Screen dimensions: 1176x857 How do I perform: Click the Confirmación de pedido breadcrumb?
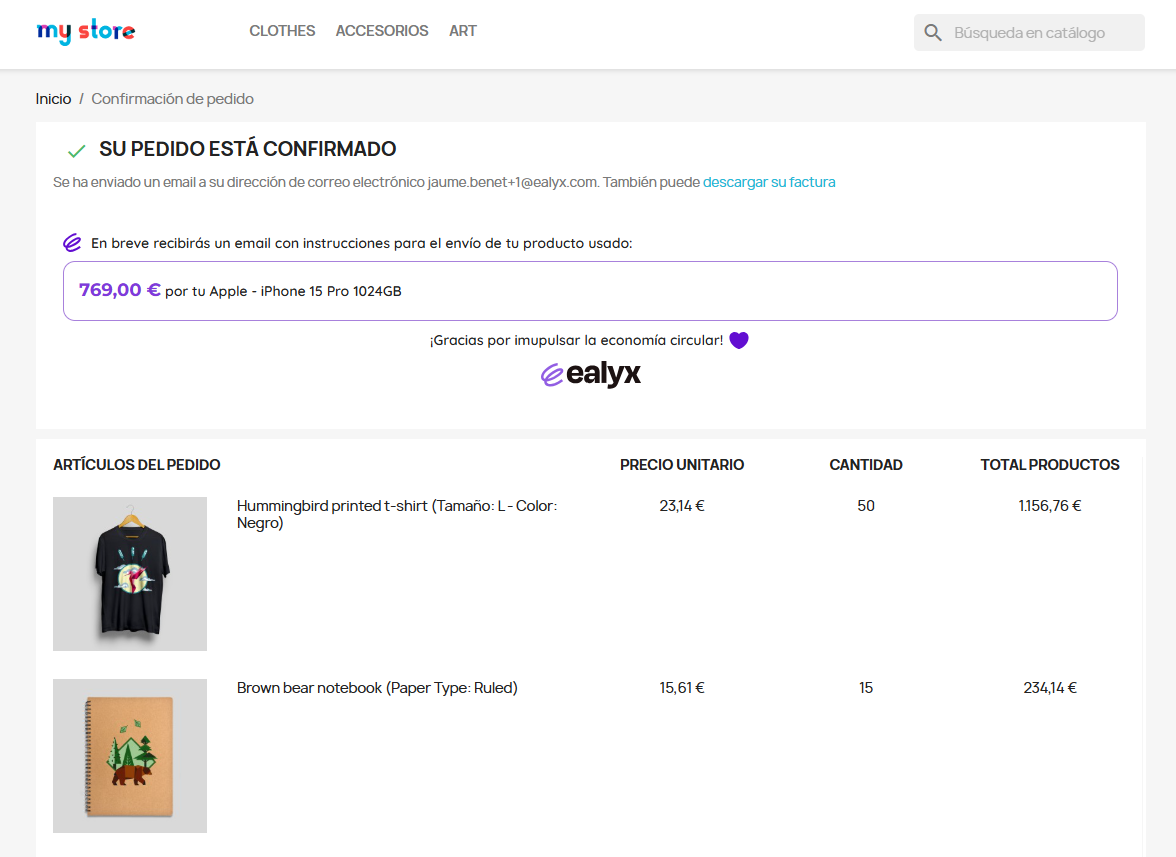click(x=173, y=99)
